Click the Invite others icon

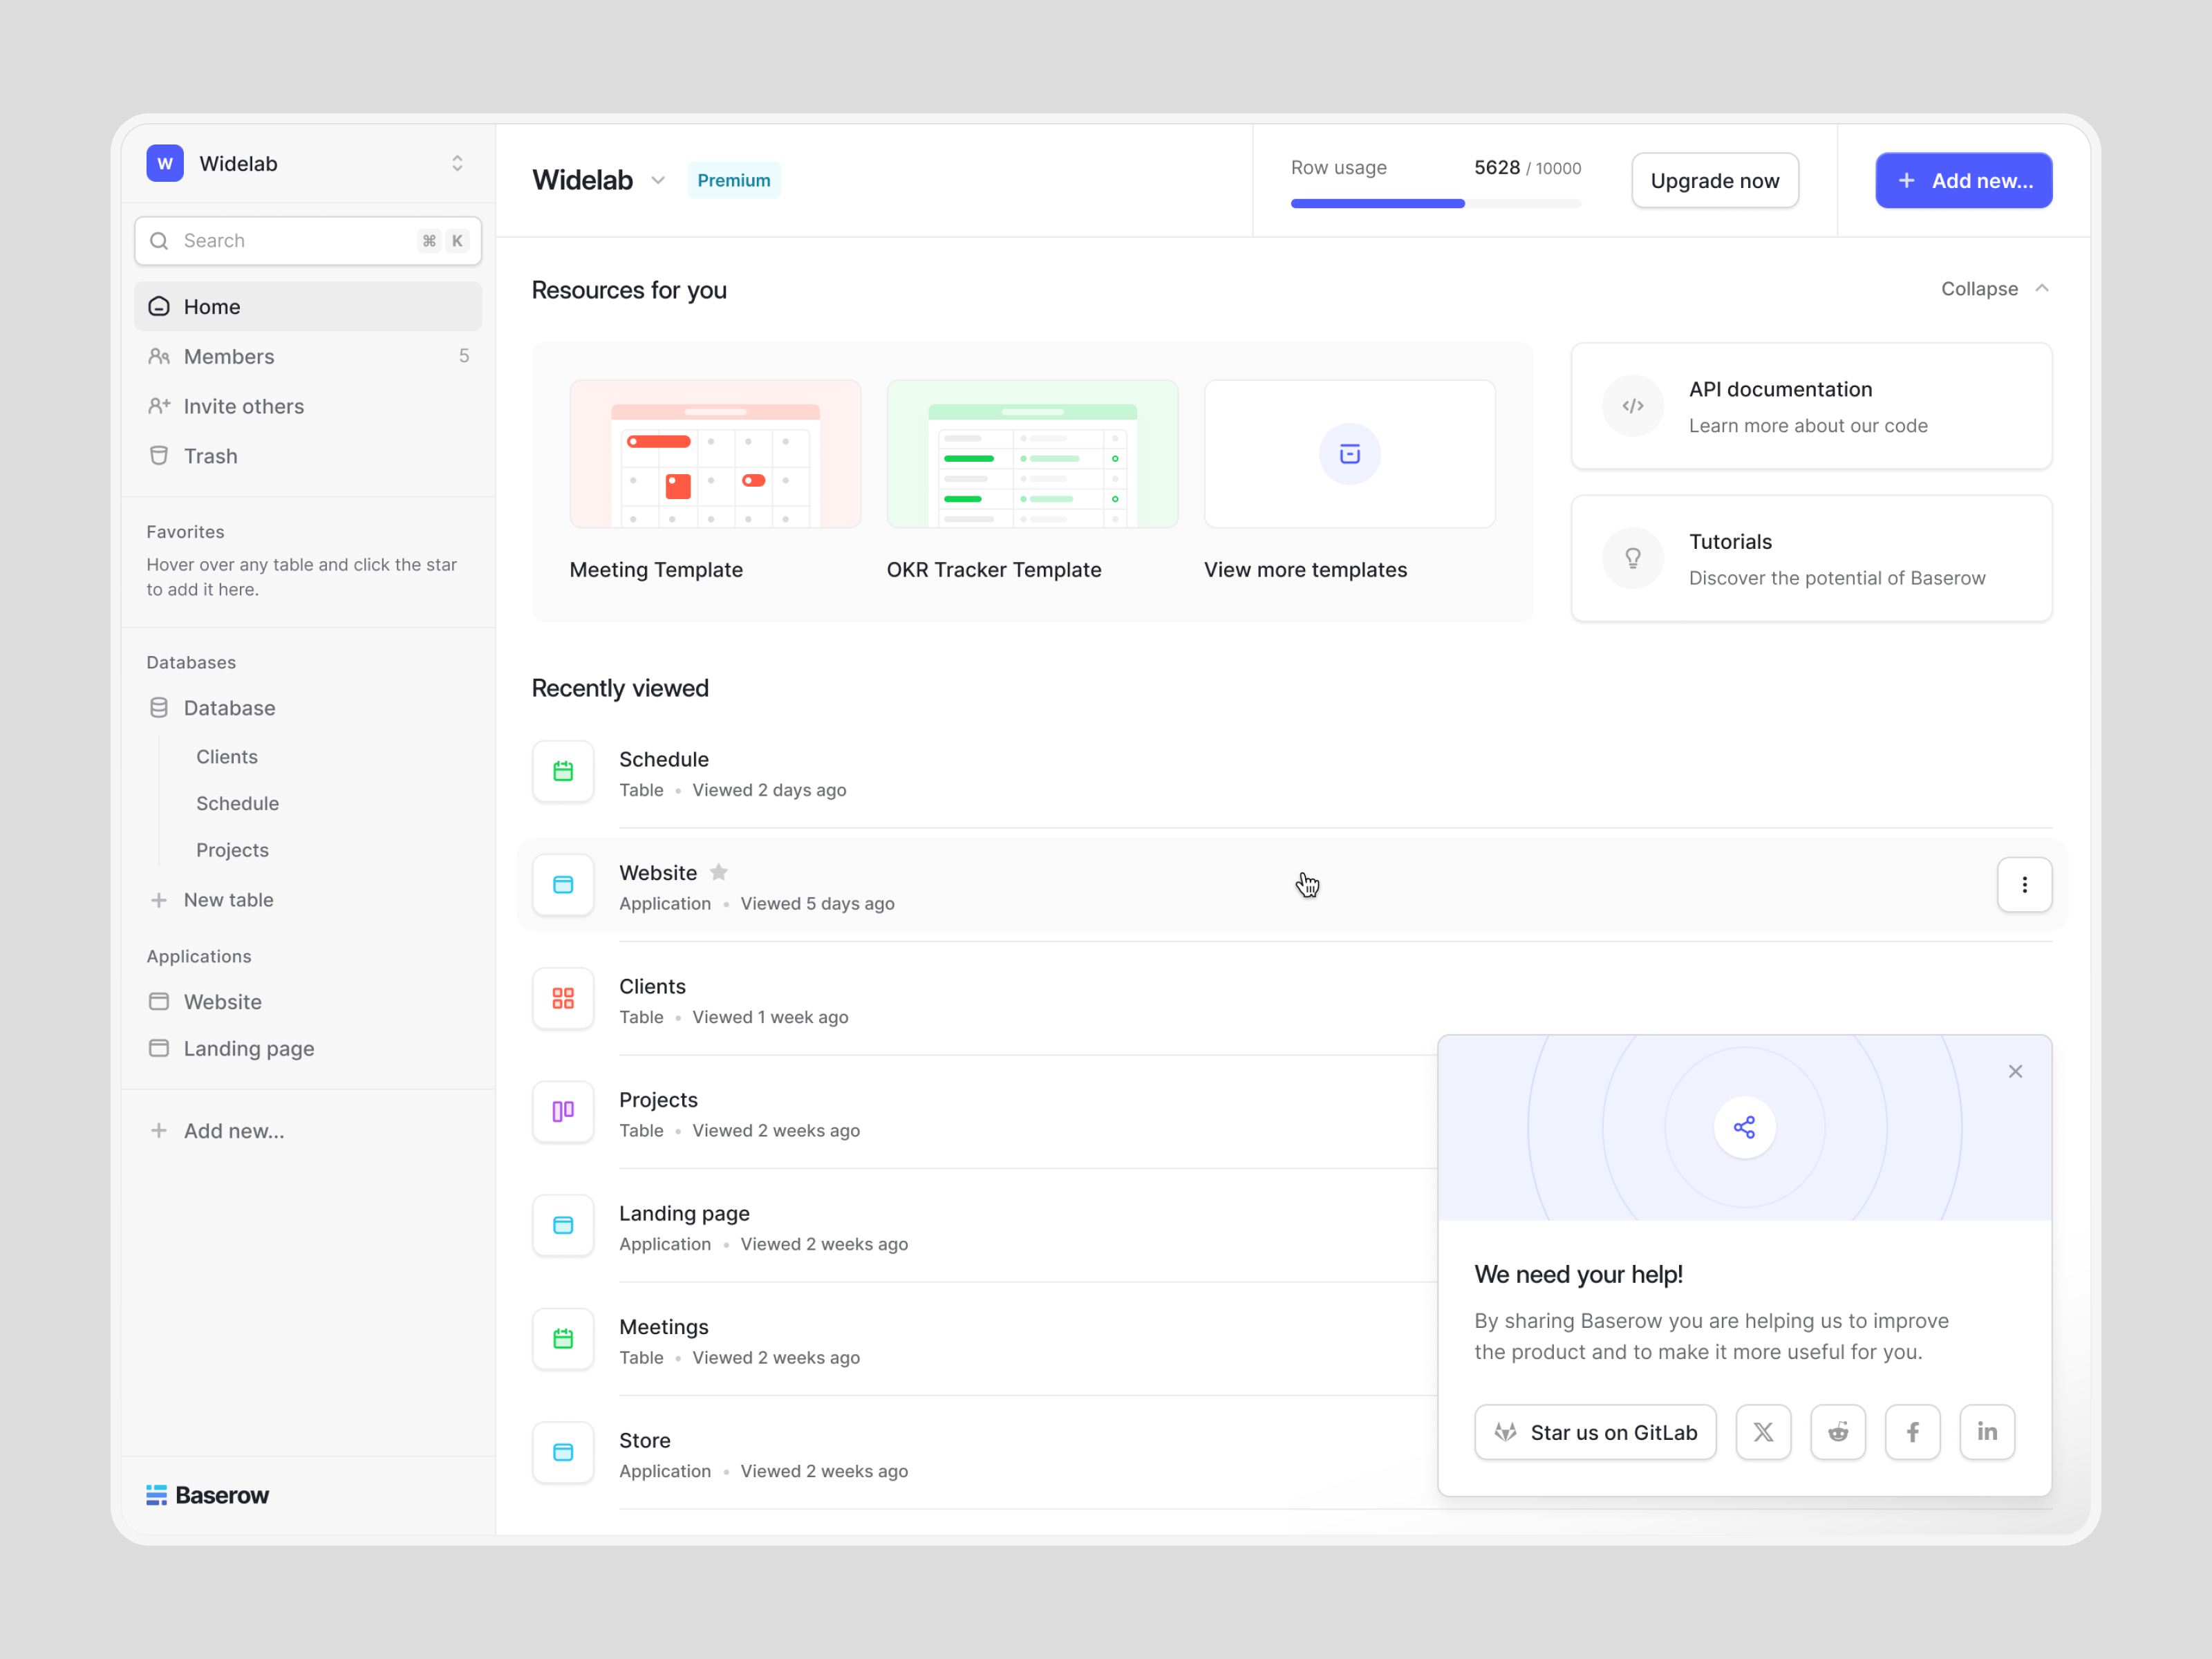[159, 406]
